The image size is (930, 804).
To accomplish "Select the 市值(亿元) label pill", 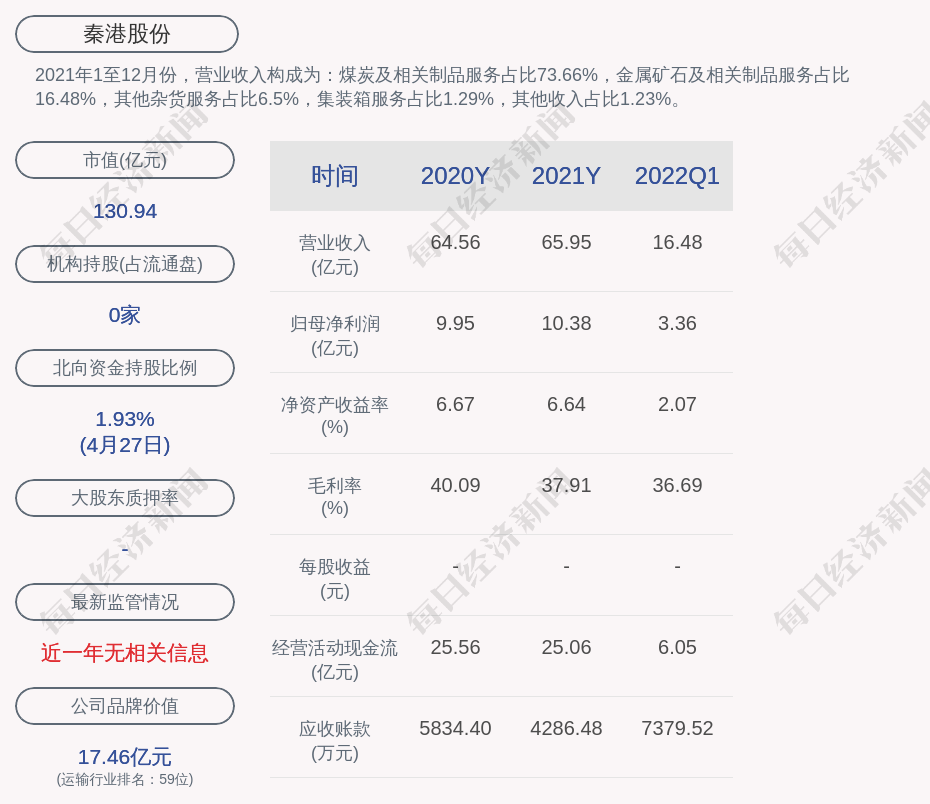I will click(x=125, y=160).
